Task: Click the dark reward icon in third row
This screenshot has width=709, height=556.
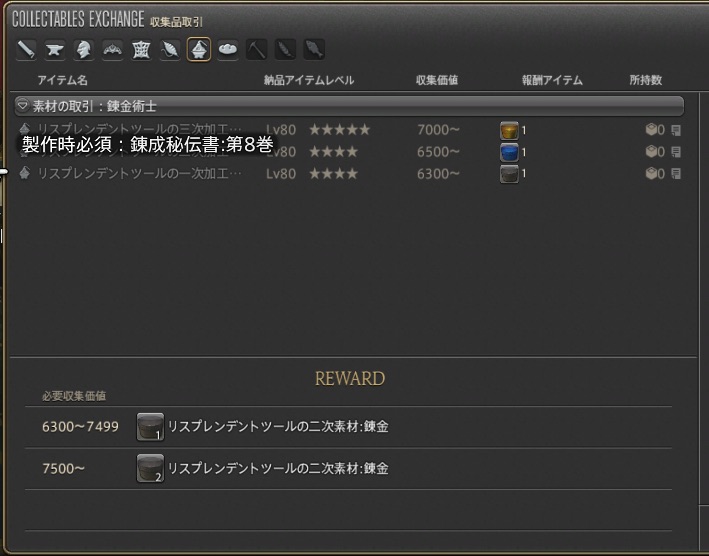Action: (x=509, y=174)
